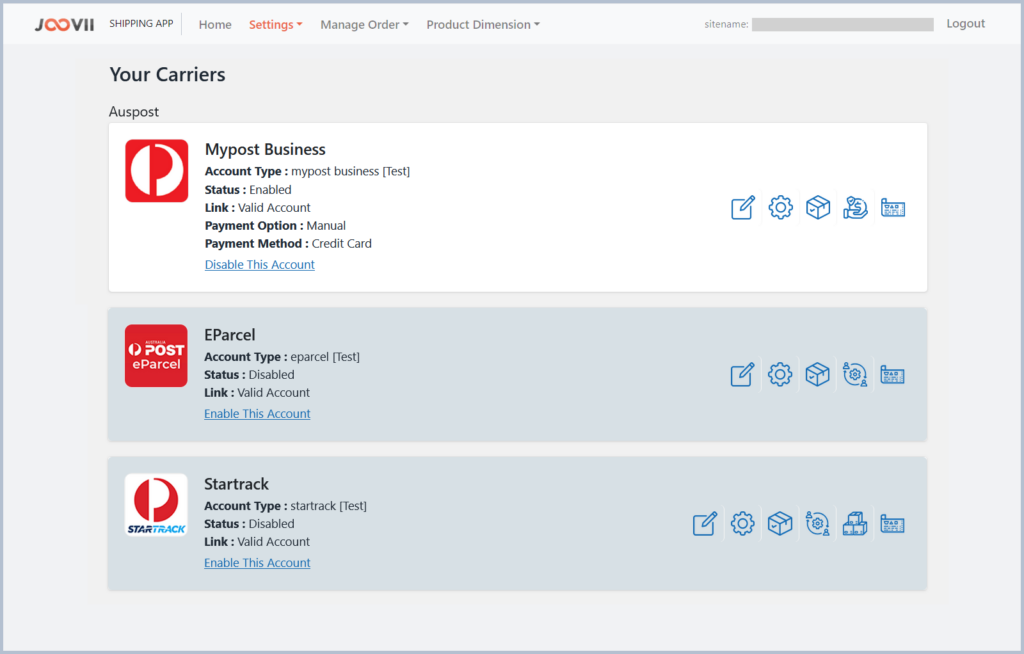Click Disable This Account for Mypost Business
1024x654 pixels.
click(x=260, y=265)
